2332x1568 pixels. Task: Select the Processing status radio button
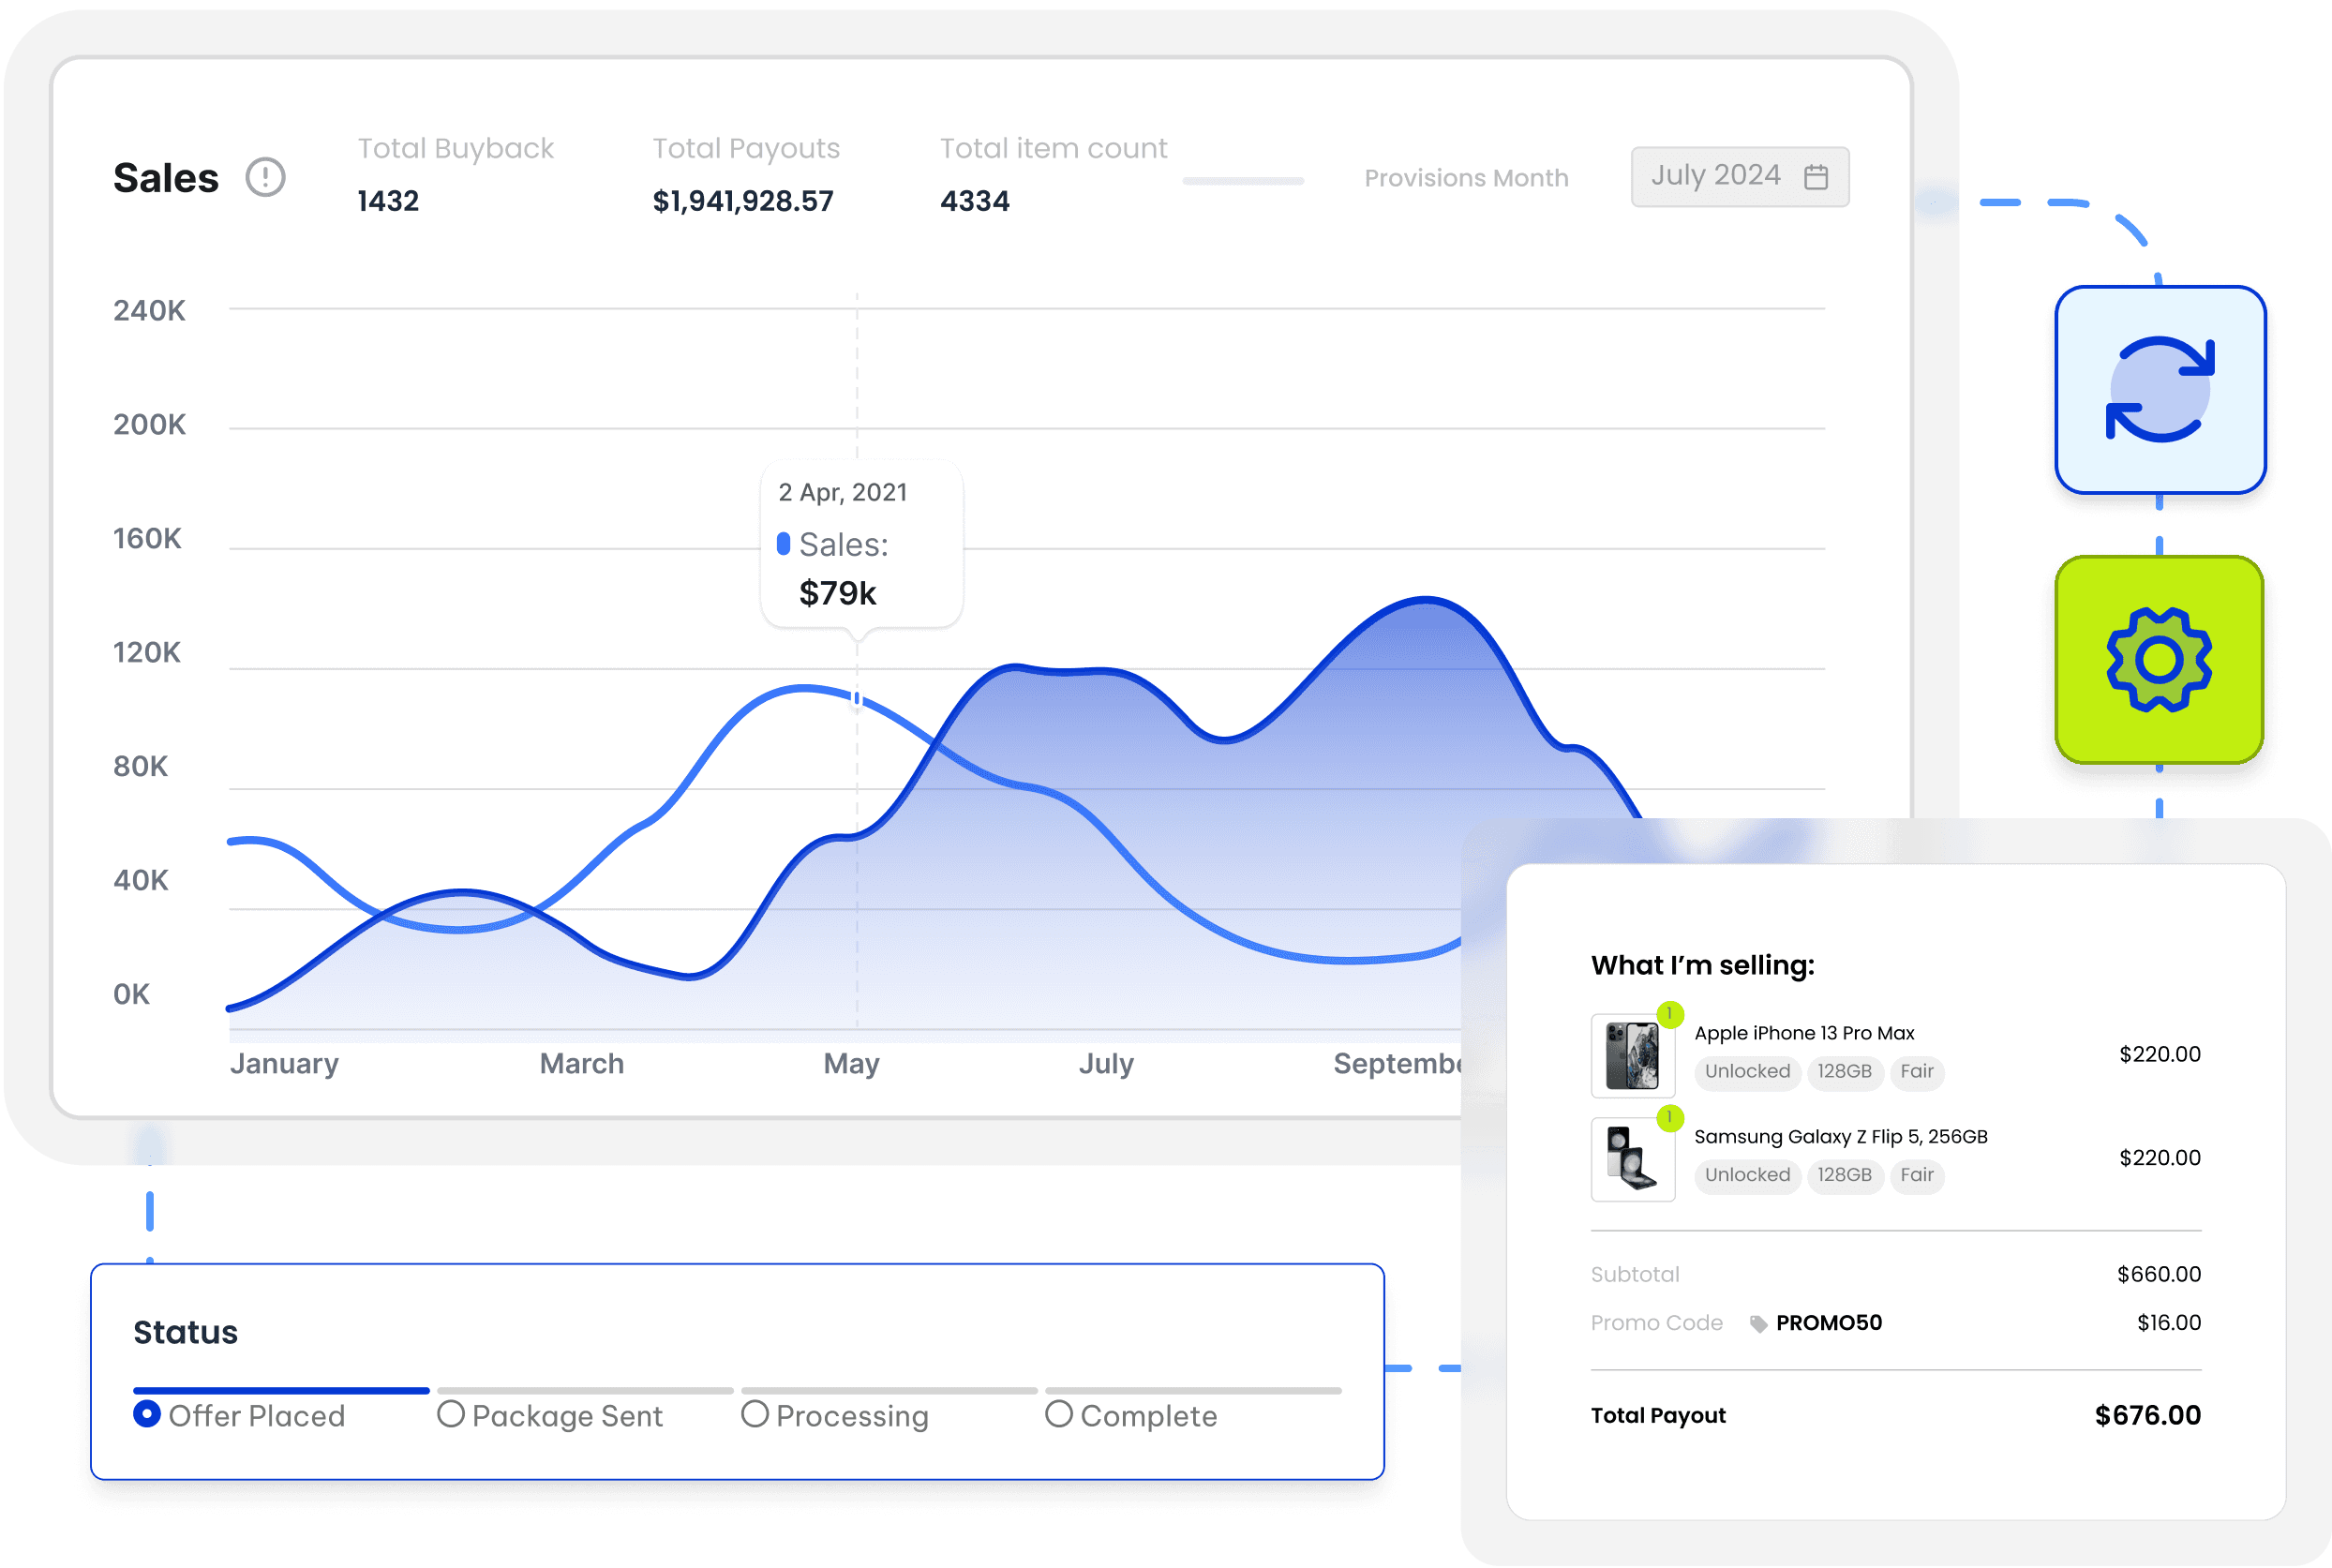click(755, 1414)
